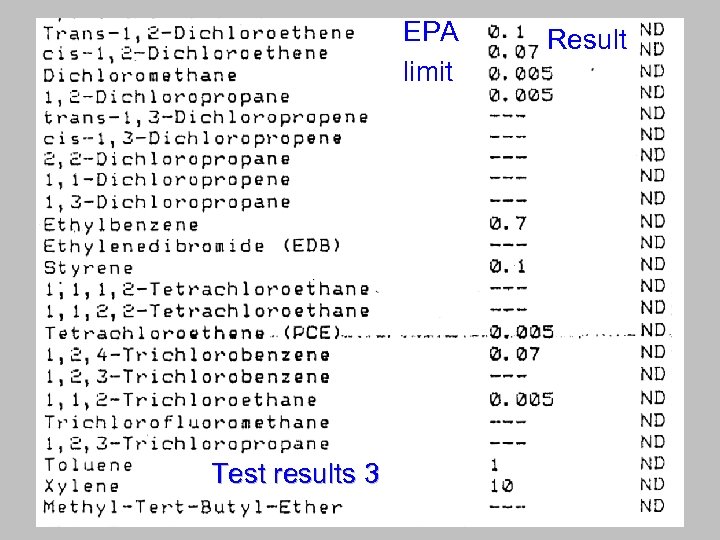
Task: Select the ND result for Ethylbenzene
Action: (x=652, y=222)
